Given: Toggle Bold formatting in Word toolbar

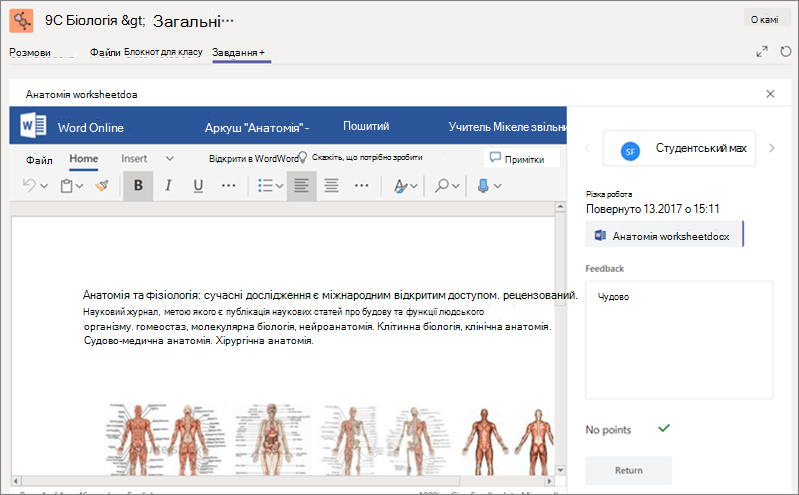Looking at the screenshot, I should pyautogui.click(x=138, y=186).
